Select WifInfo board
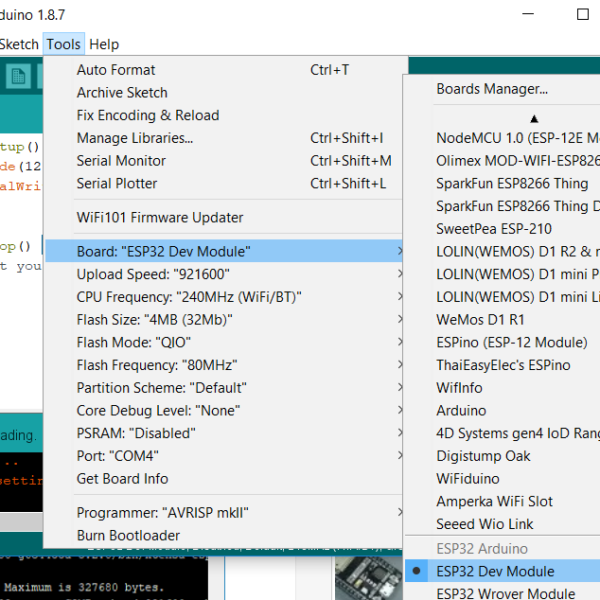Screen dimensions: 600x600 [x=502, y=388]
